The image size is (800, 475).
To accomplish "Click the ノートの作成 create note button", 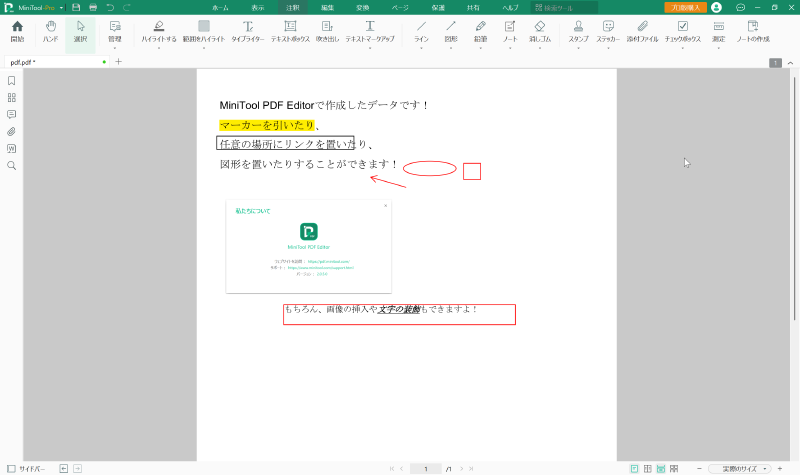I will (x=753, y=30).
